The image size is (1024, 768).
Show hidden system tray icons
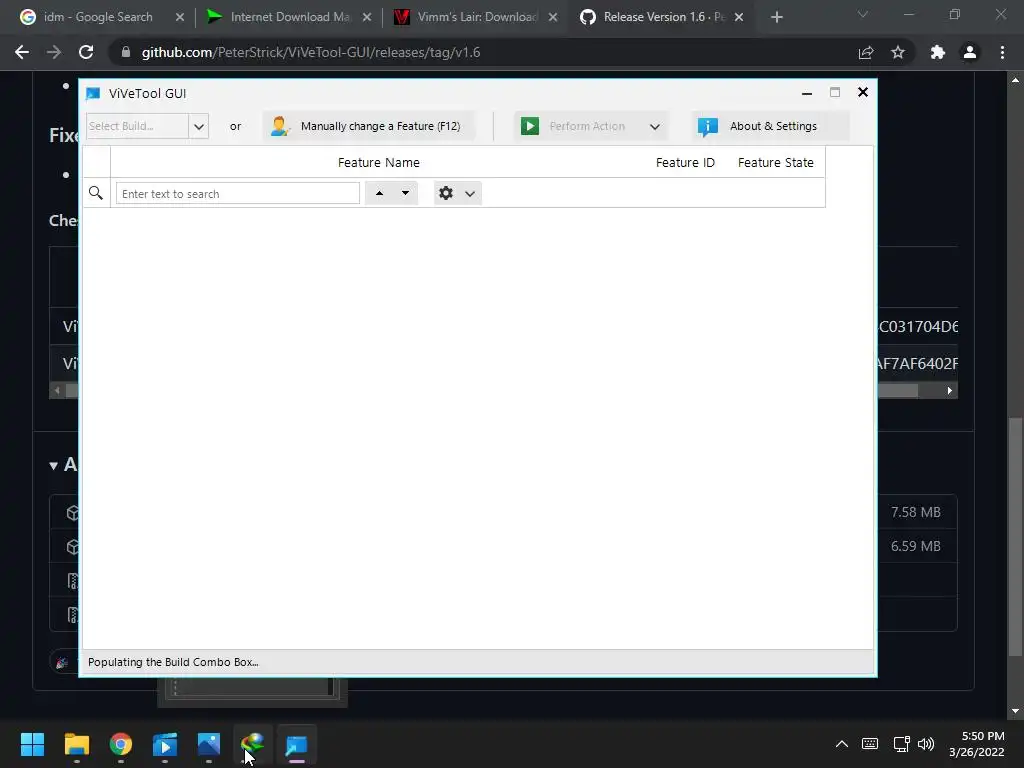click(x=842, y=744)
